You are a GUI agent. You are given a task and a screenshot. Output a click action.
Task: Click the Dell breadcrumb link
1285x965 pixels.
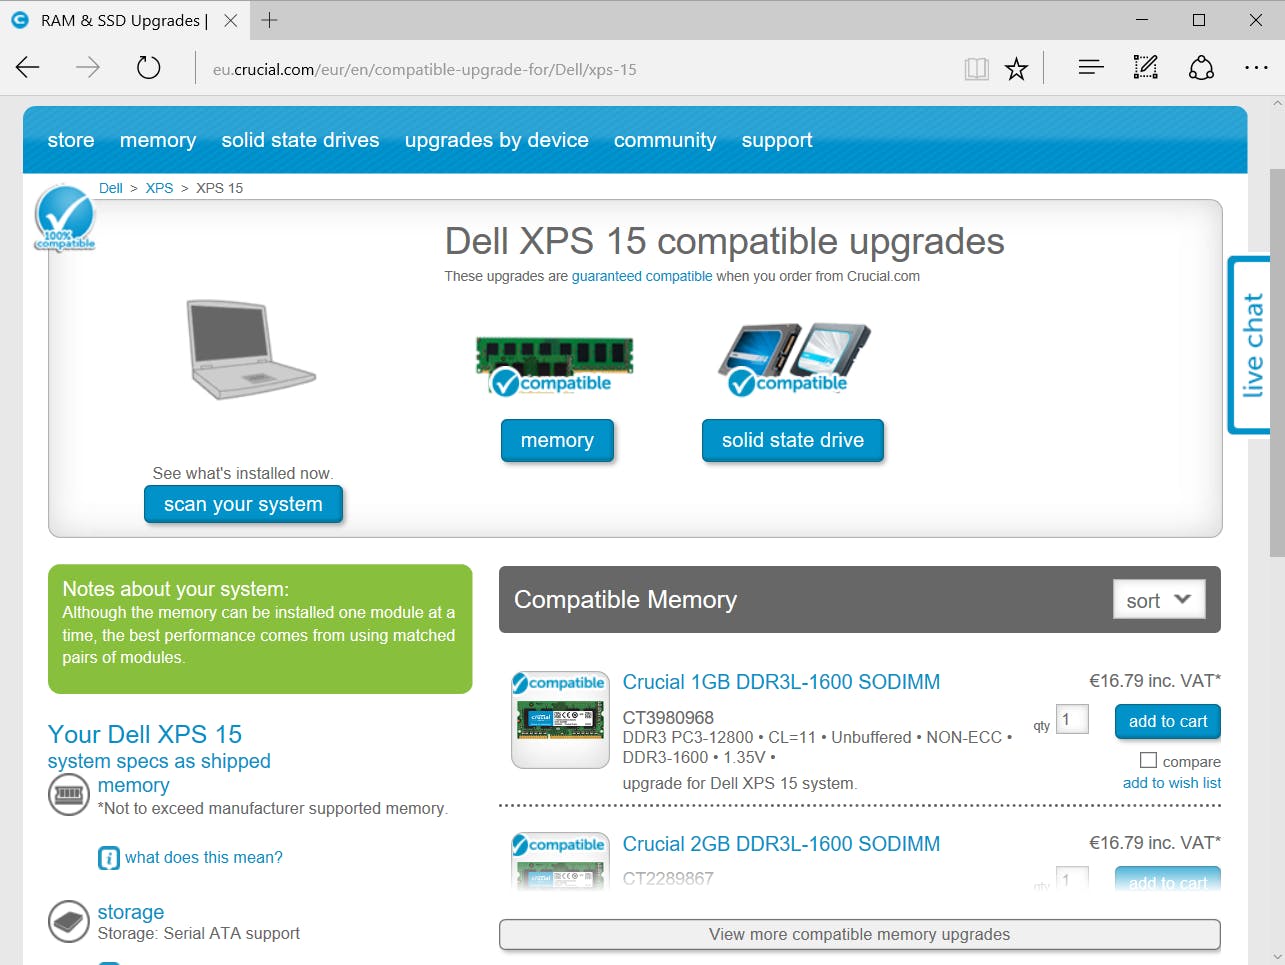111,188
